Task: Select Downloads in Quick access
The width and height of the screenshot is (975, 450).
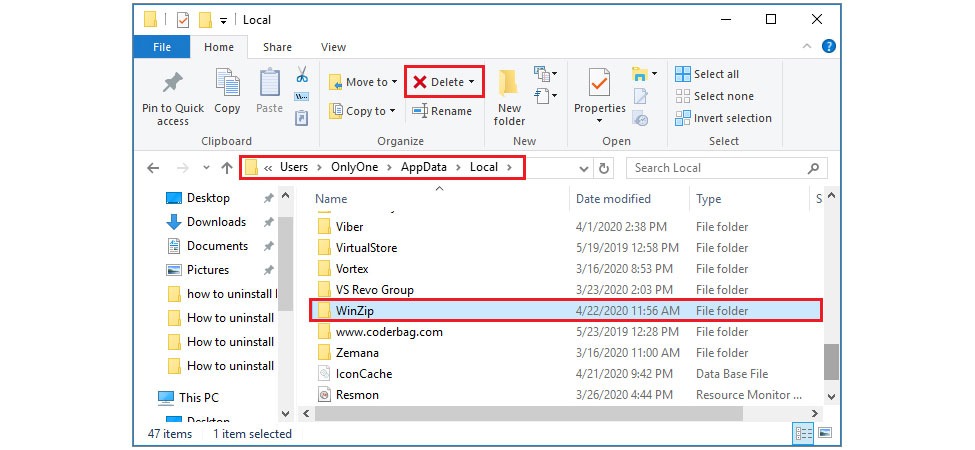Action: click(216, 222)
